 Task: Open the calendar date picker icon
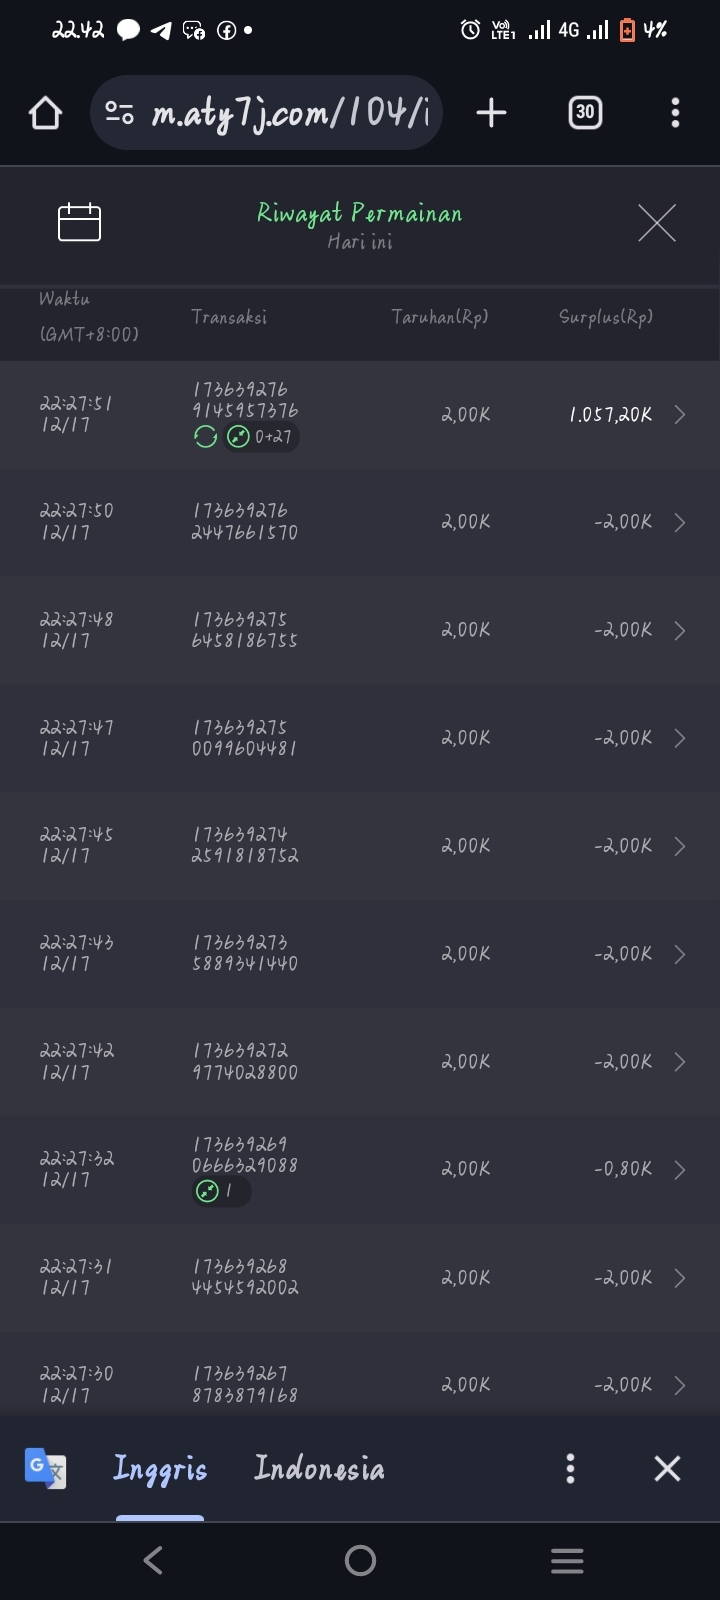[80, 222]
